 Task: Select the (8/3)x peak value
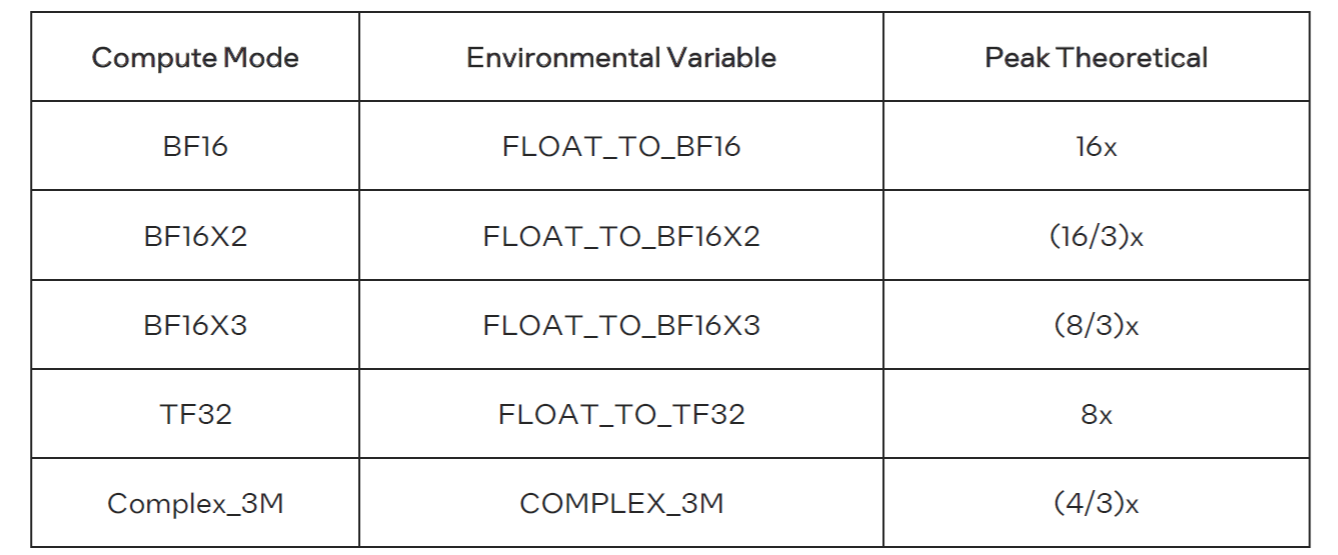click(x=1096, y=325)
